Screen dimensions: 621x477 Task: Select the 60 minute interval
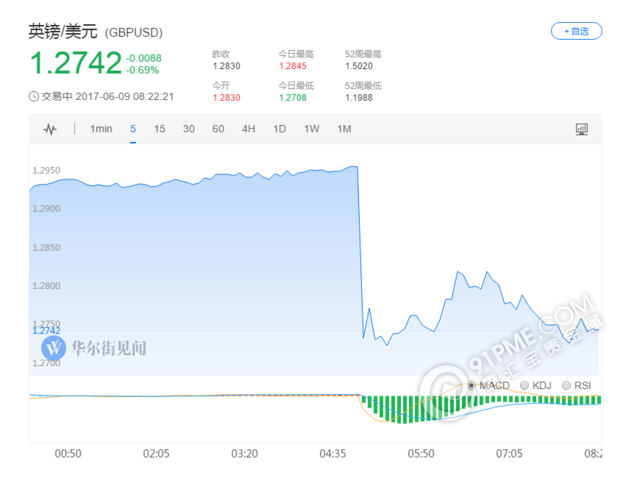coord(218,129)
